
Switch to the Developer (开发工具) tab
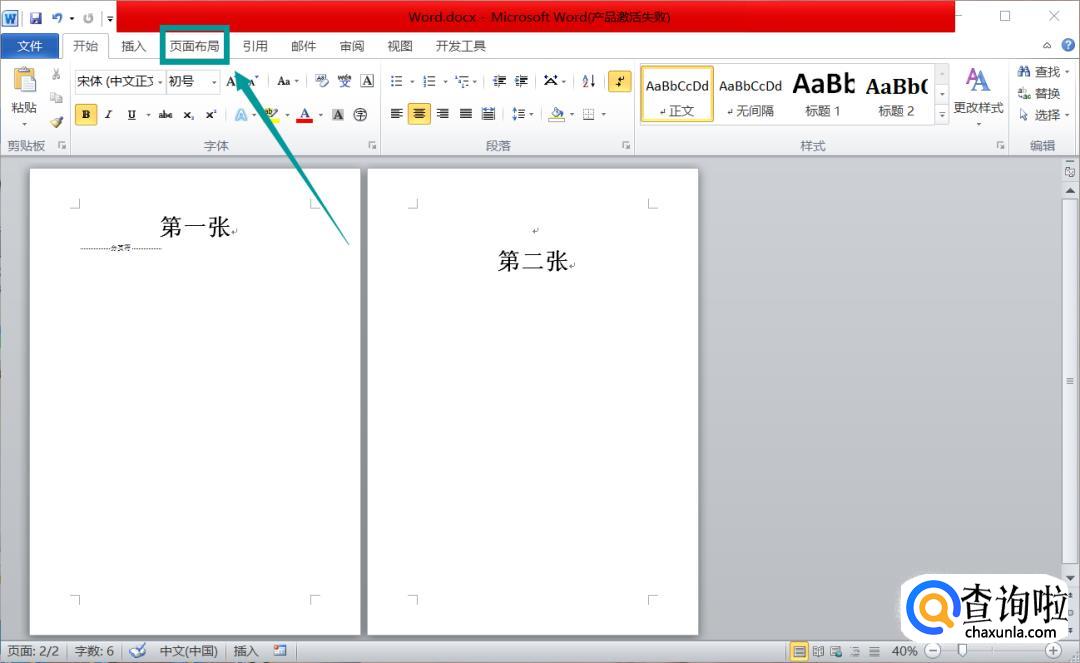coord(461,46)
